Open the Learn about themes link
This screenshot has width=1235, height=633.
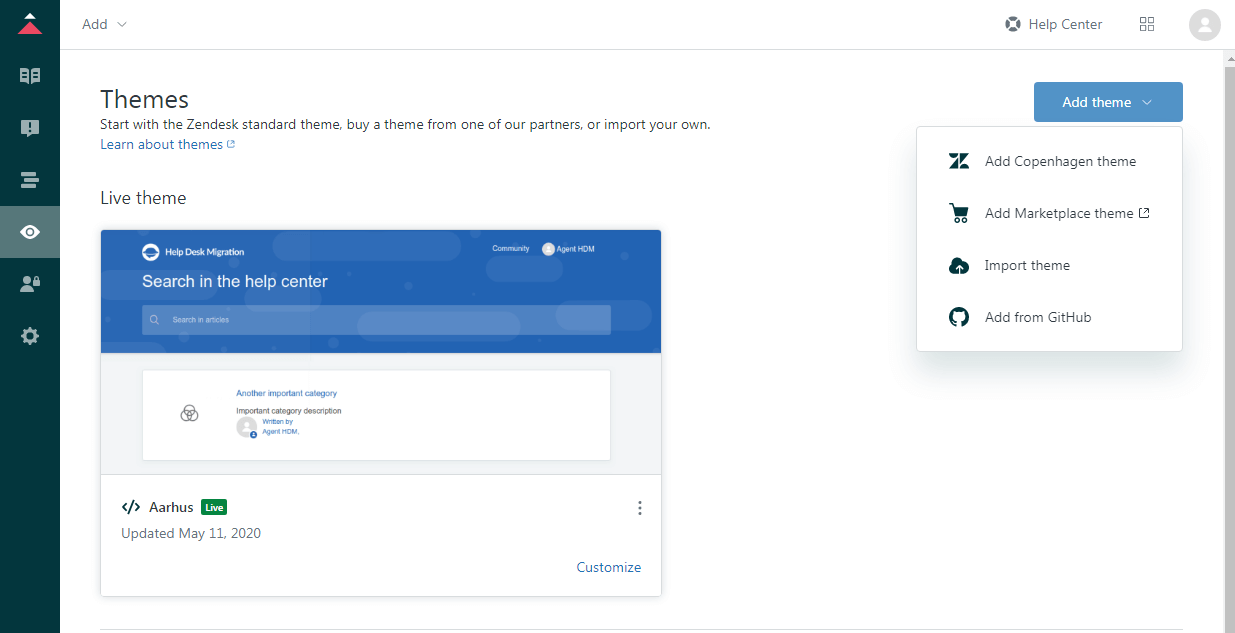point(161,144)
